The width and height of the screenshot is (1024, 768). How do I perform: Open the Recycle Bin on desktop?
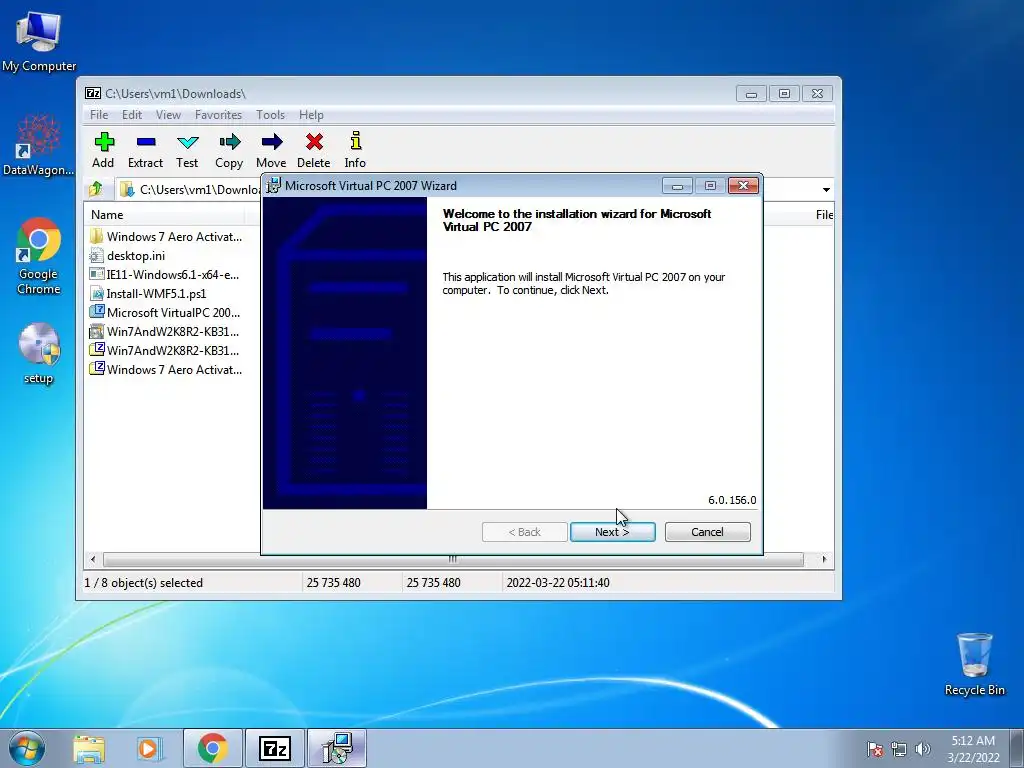coord(974,664)
